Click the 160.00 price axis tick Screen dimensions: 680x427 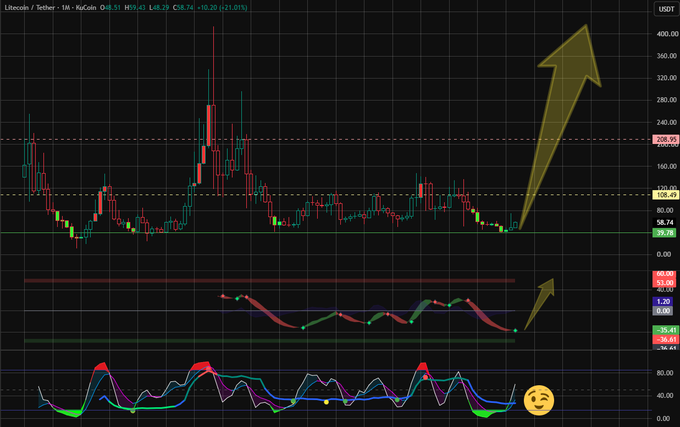(667, 166)
